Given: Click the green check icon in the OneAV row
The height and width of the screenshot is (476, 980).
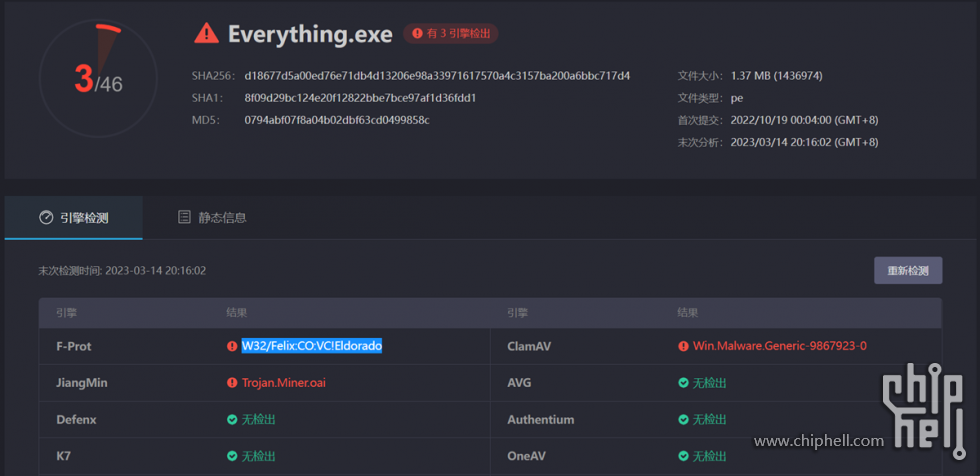Looking at the screenshot, I should click(x=683, y=457).
